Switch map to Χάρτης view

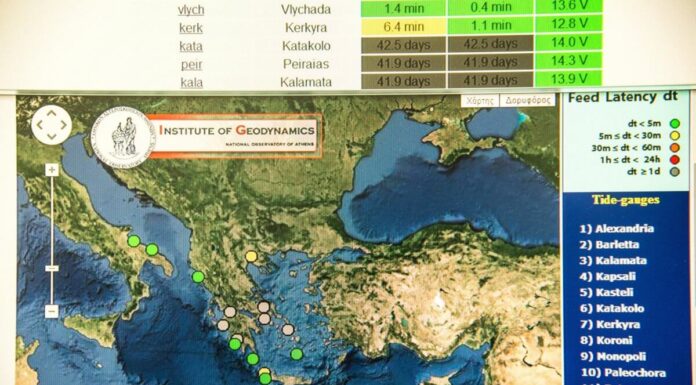coord(480,100)
